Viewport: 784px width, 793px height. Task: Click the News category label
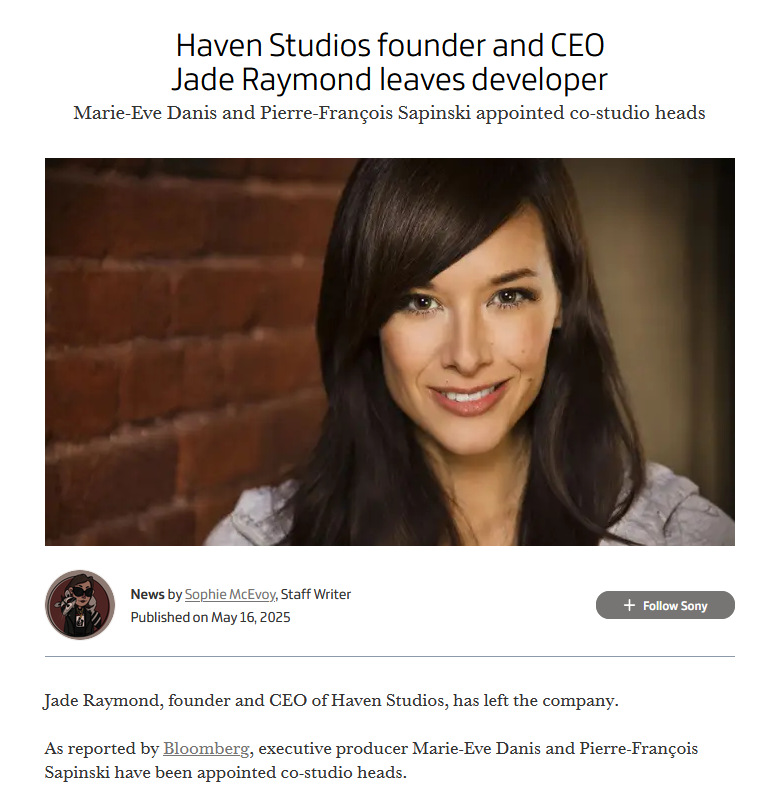tap(147, 594)
